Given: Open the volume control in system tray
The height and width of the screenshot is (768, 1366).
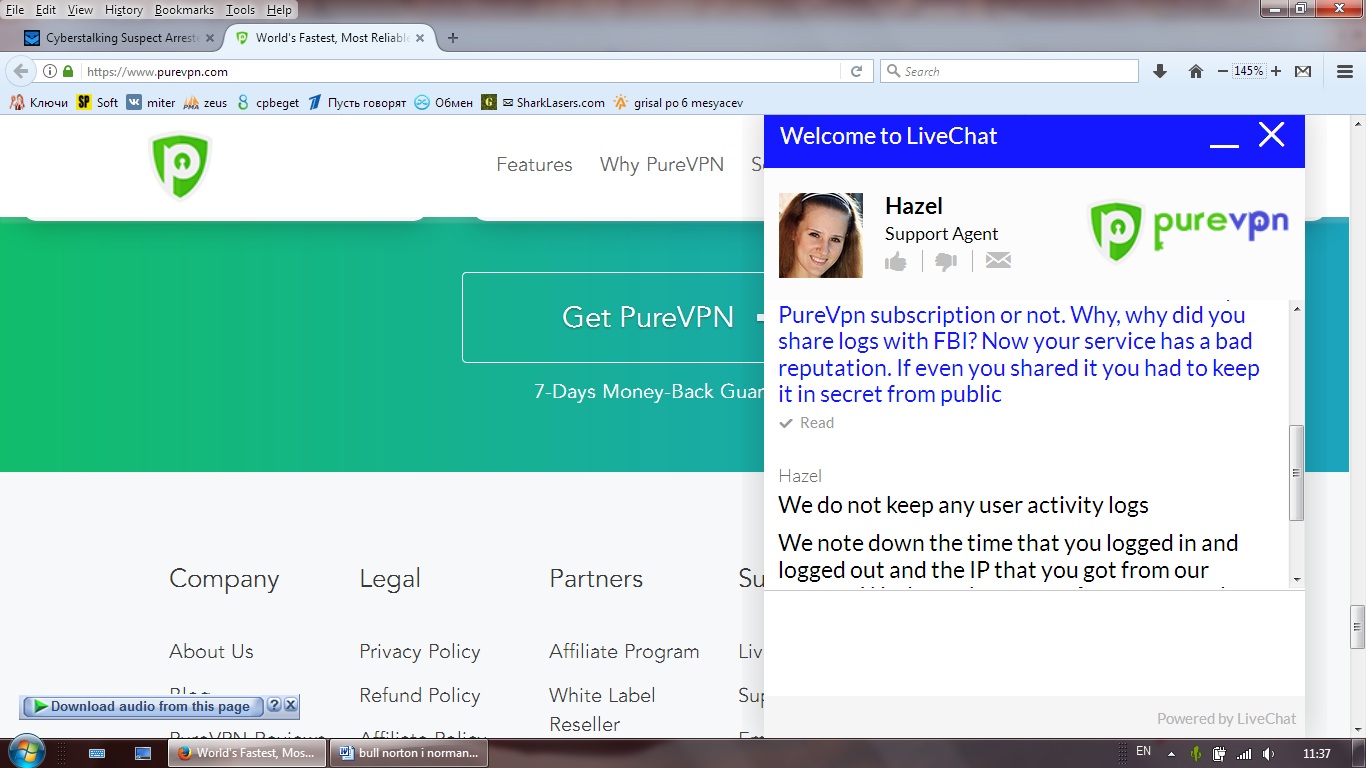Looking at the screenshot, I should pyautogui.click(x=1268, y=753).
